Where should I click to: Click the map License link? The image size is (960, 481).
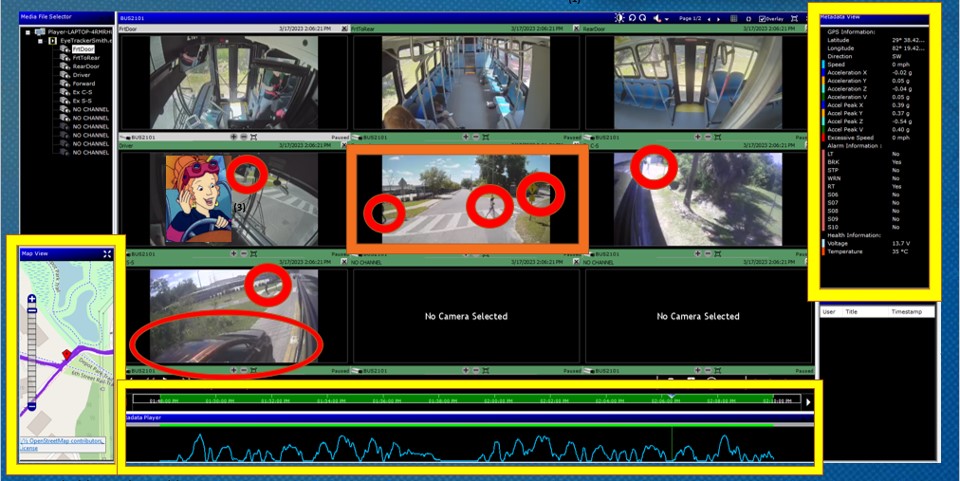click(x=30, y=448)
